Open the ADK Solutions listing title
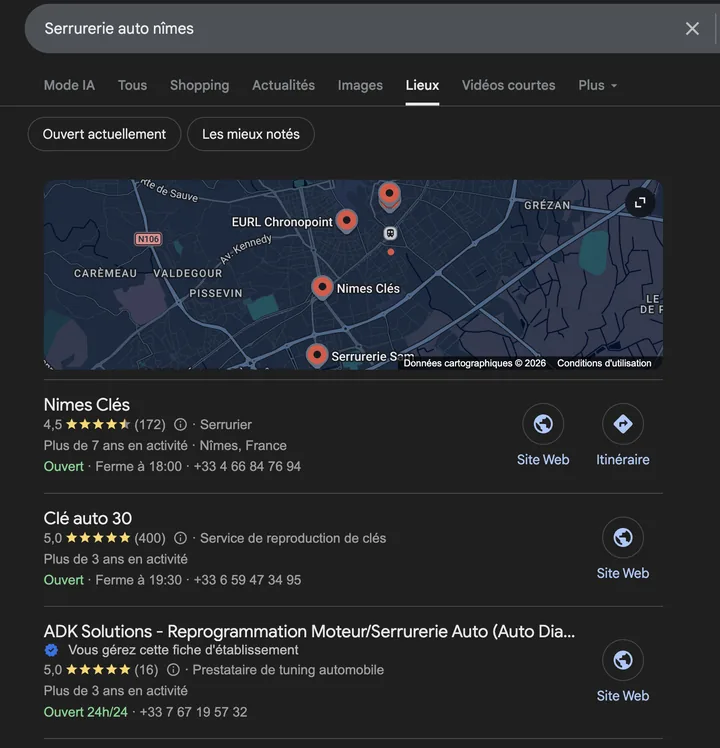Screen dimensions: 720x748 click(309, 632)
